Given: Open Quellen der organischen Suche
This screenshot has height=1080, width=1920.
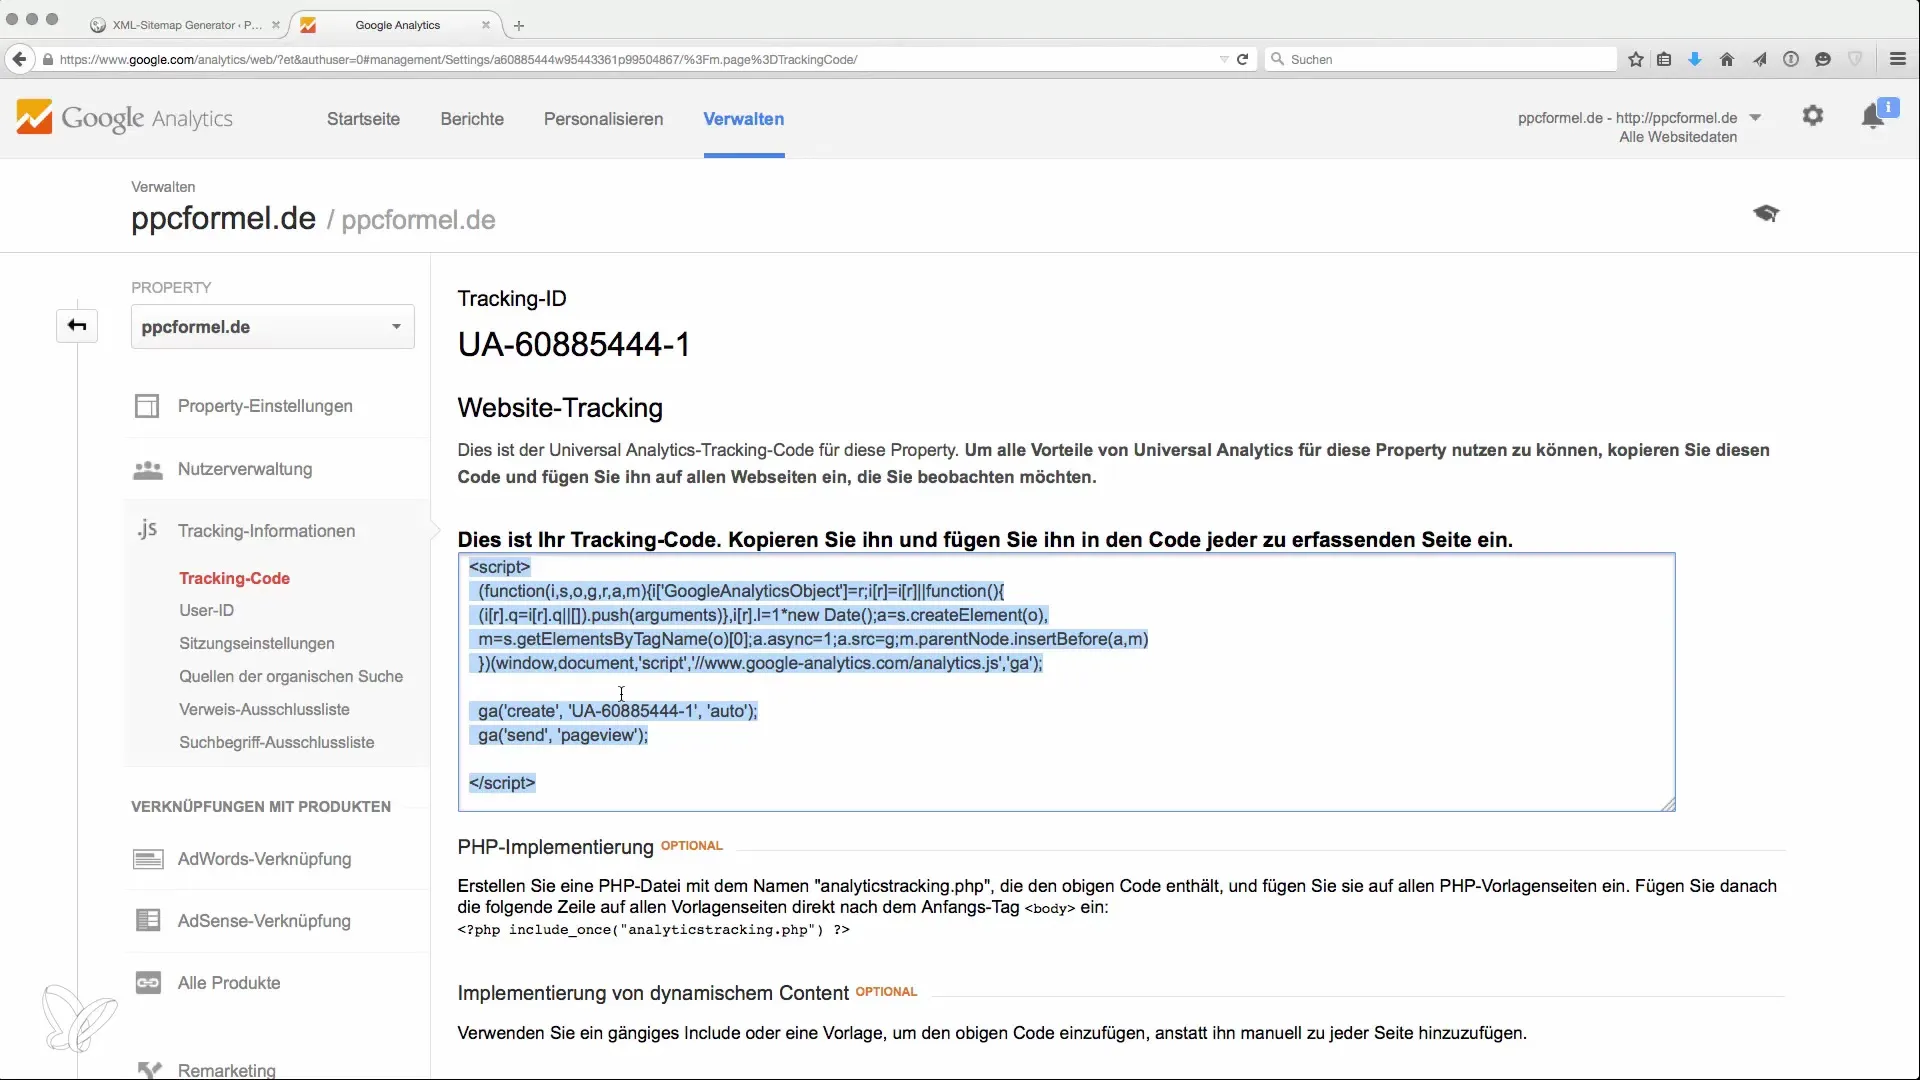Looking at the screenshot, I should click(291, 676).
